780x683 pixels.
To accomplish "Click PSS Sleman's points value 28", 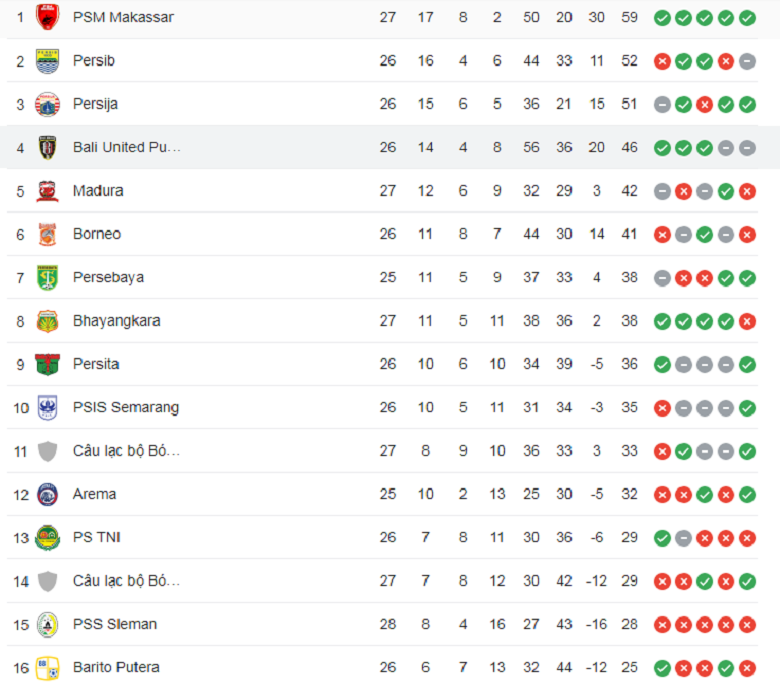I will 629,624.
